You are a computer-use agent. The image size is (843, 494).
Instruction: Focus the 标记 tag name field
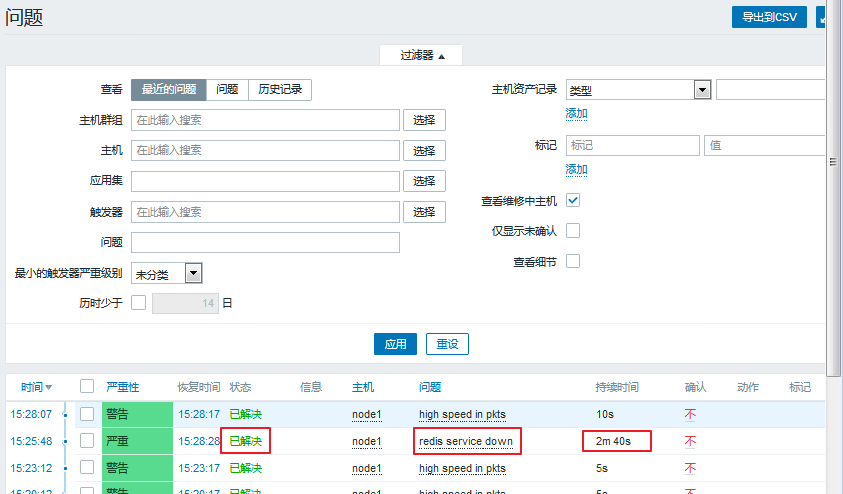pos(633,146)
